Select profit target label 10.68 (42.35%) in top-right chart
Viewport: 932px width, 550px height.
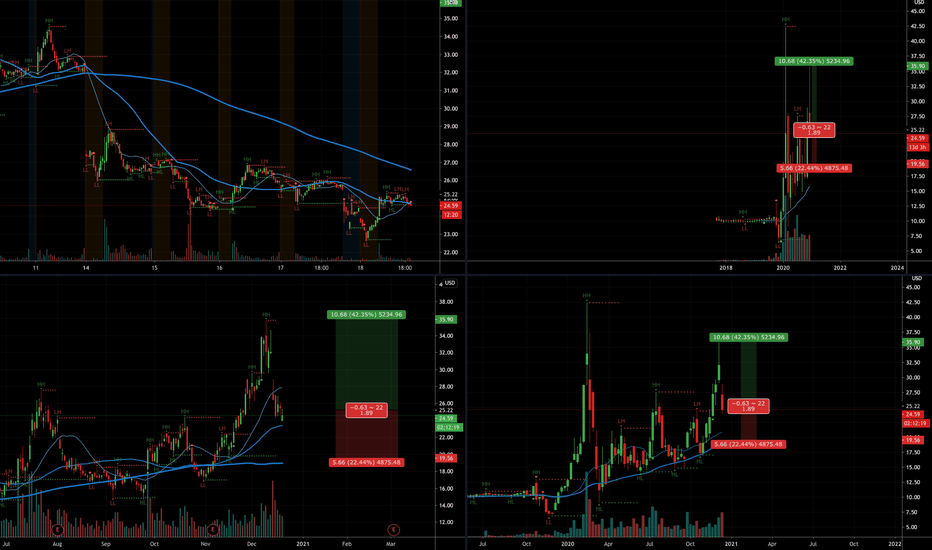point(814,61)
